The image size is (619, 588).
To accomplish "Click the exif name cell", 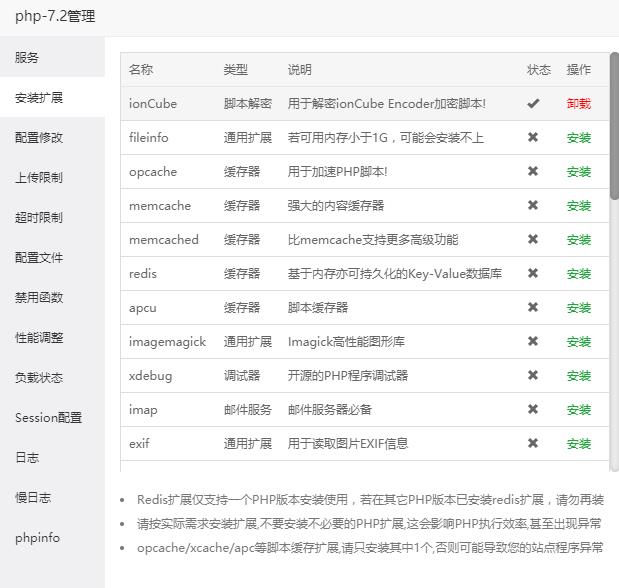I will [139, 443].
